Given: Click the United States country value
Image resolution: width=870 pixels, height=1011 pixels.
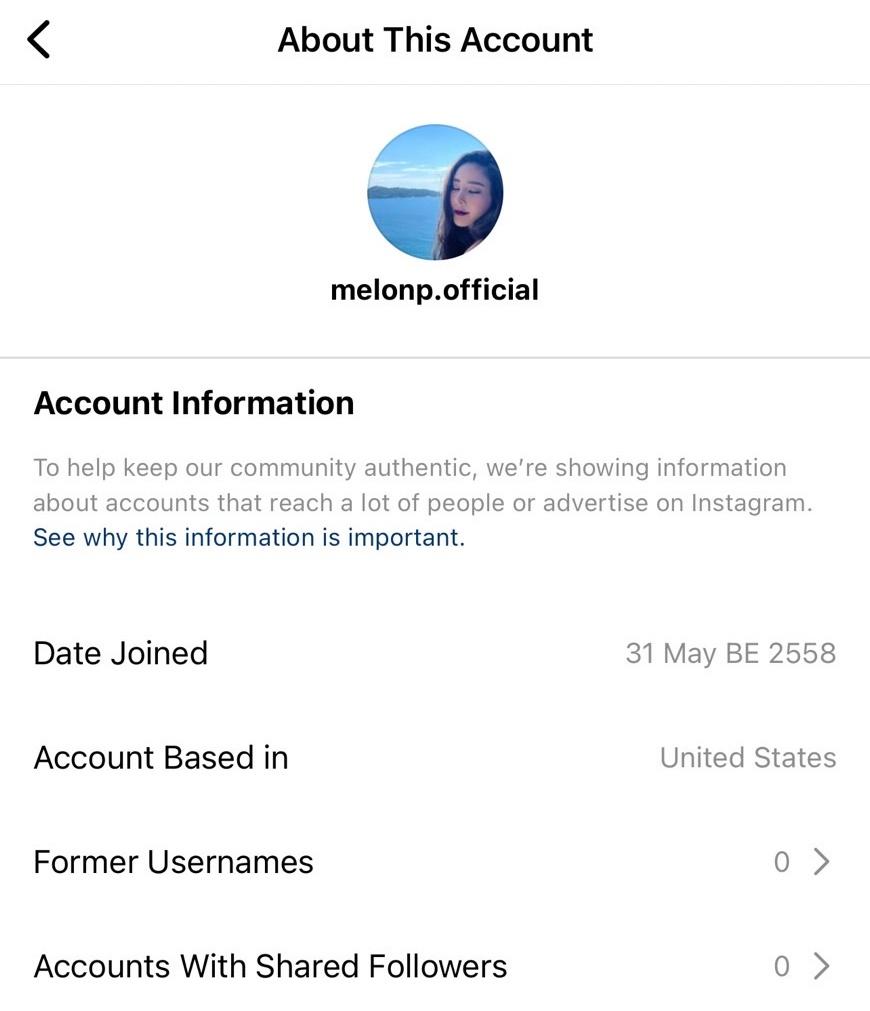Looking at the screenshot, I should point(747,758).
